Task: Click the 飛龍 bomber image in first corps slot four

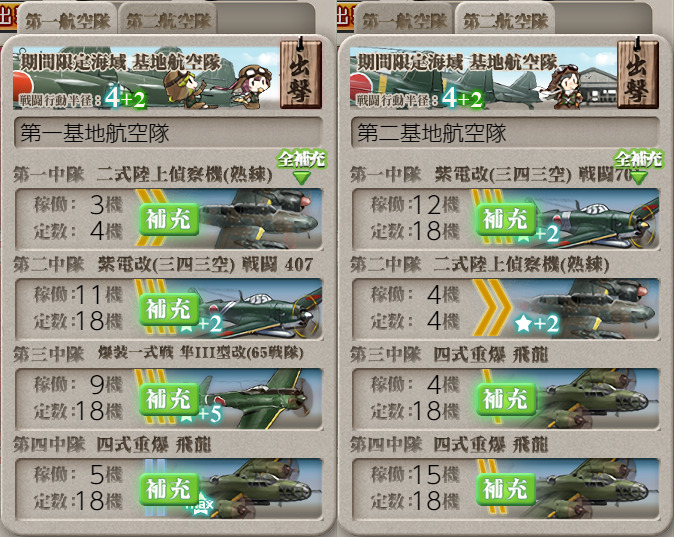Action: 261,488
